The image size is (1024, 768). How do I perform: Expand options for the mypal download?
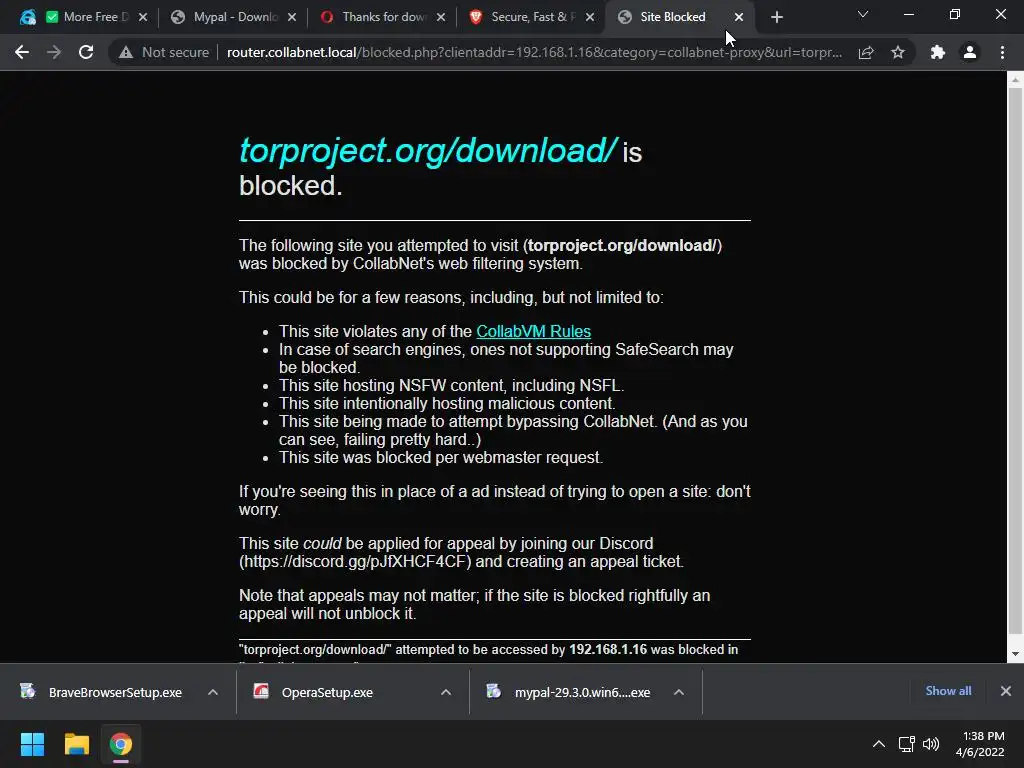[x=679, y=692]
